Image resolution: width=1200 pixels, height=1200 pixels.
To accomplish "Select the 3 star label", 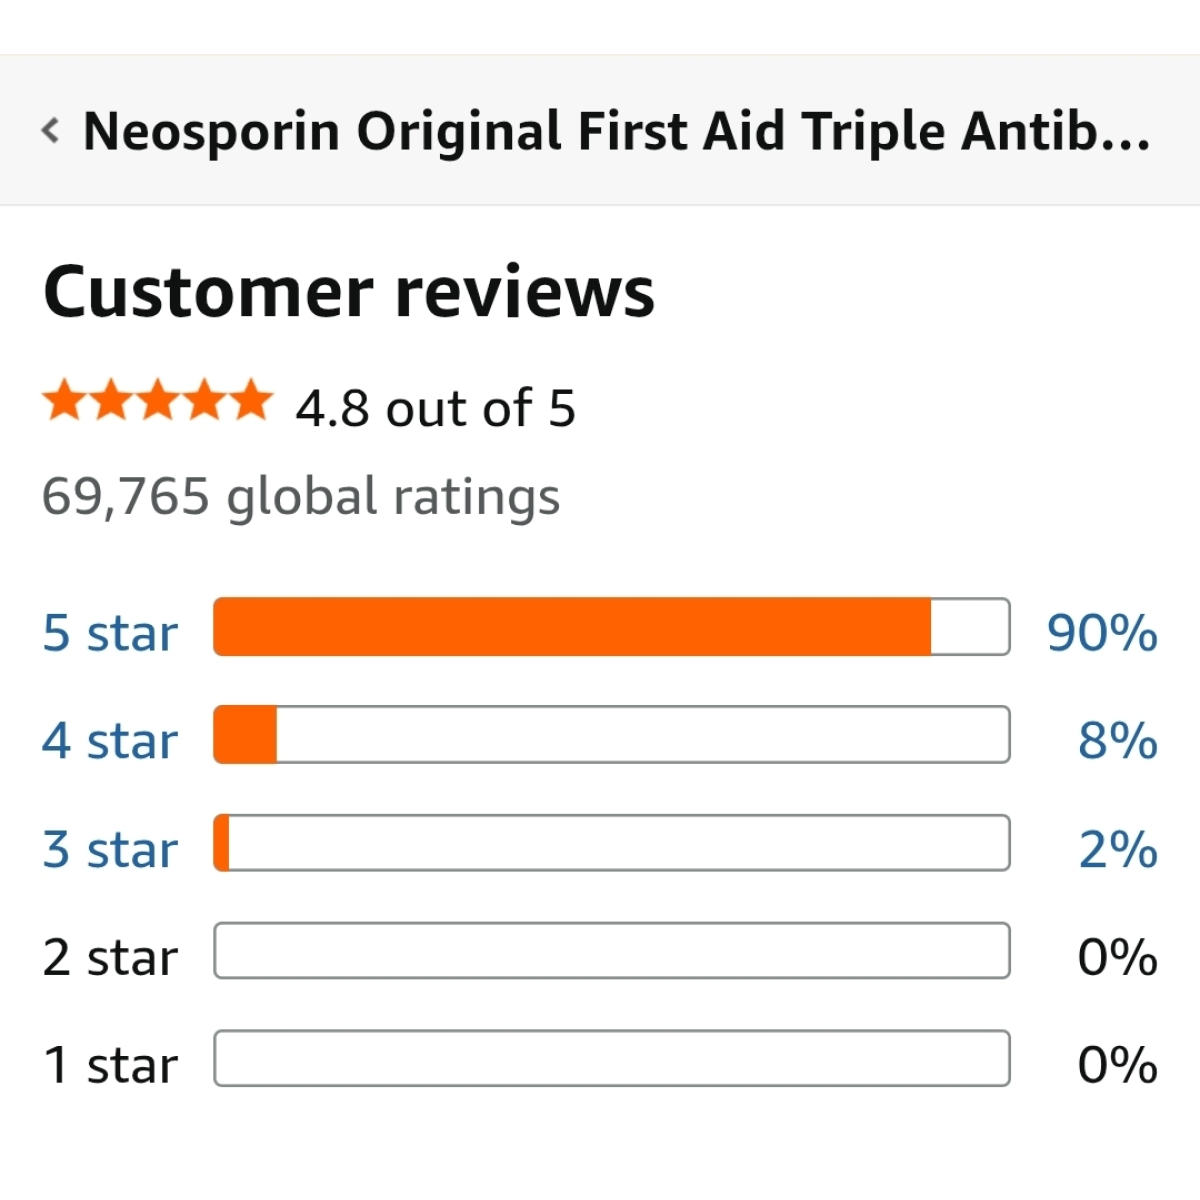I will click(x=110, y=849).
